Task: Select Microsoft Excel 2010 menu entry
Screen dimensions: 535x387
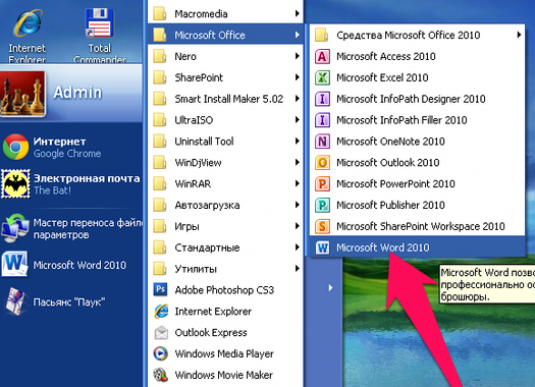Action: 417,77
